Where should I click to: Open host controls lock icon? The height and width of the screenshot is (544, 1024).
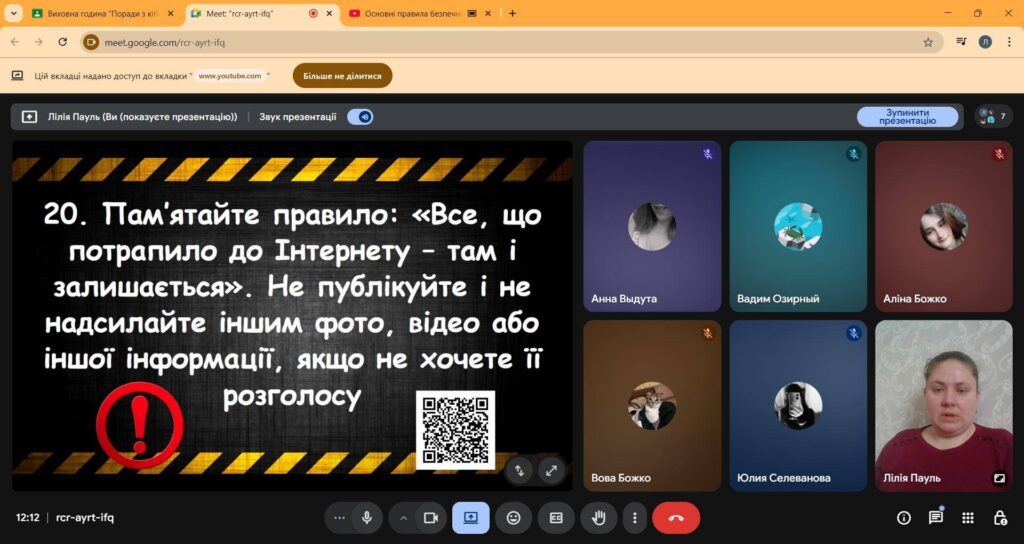point(1000,518)
